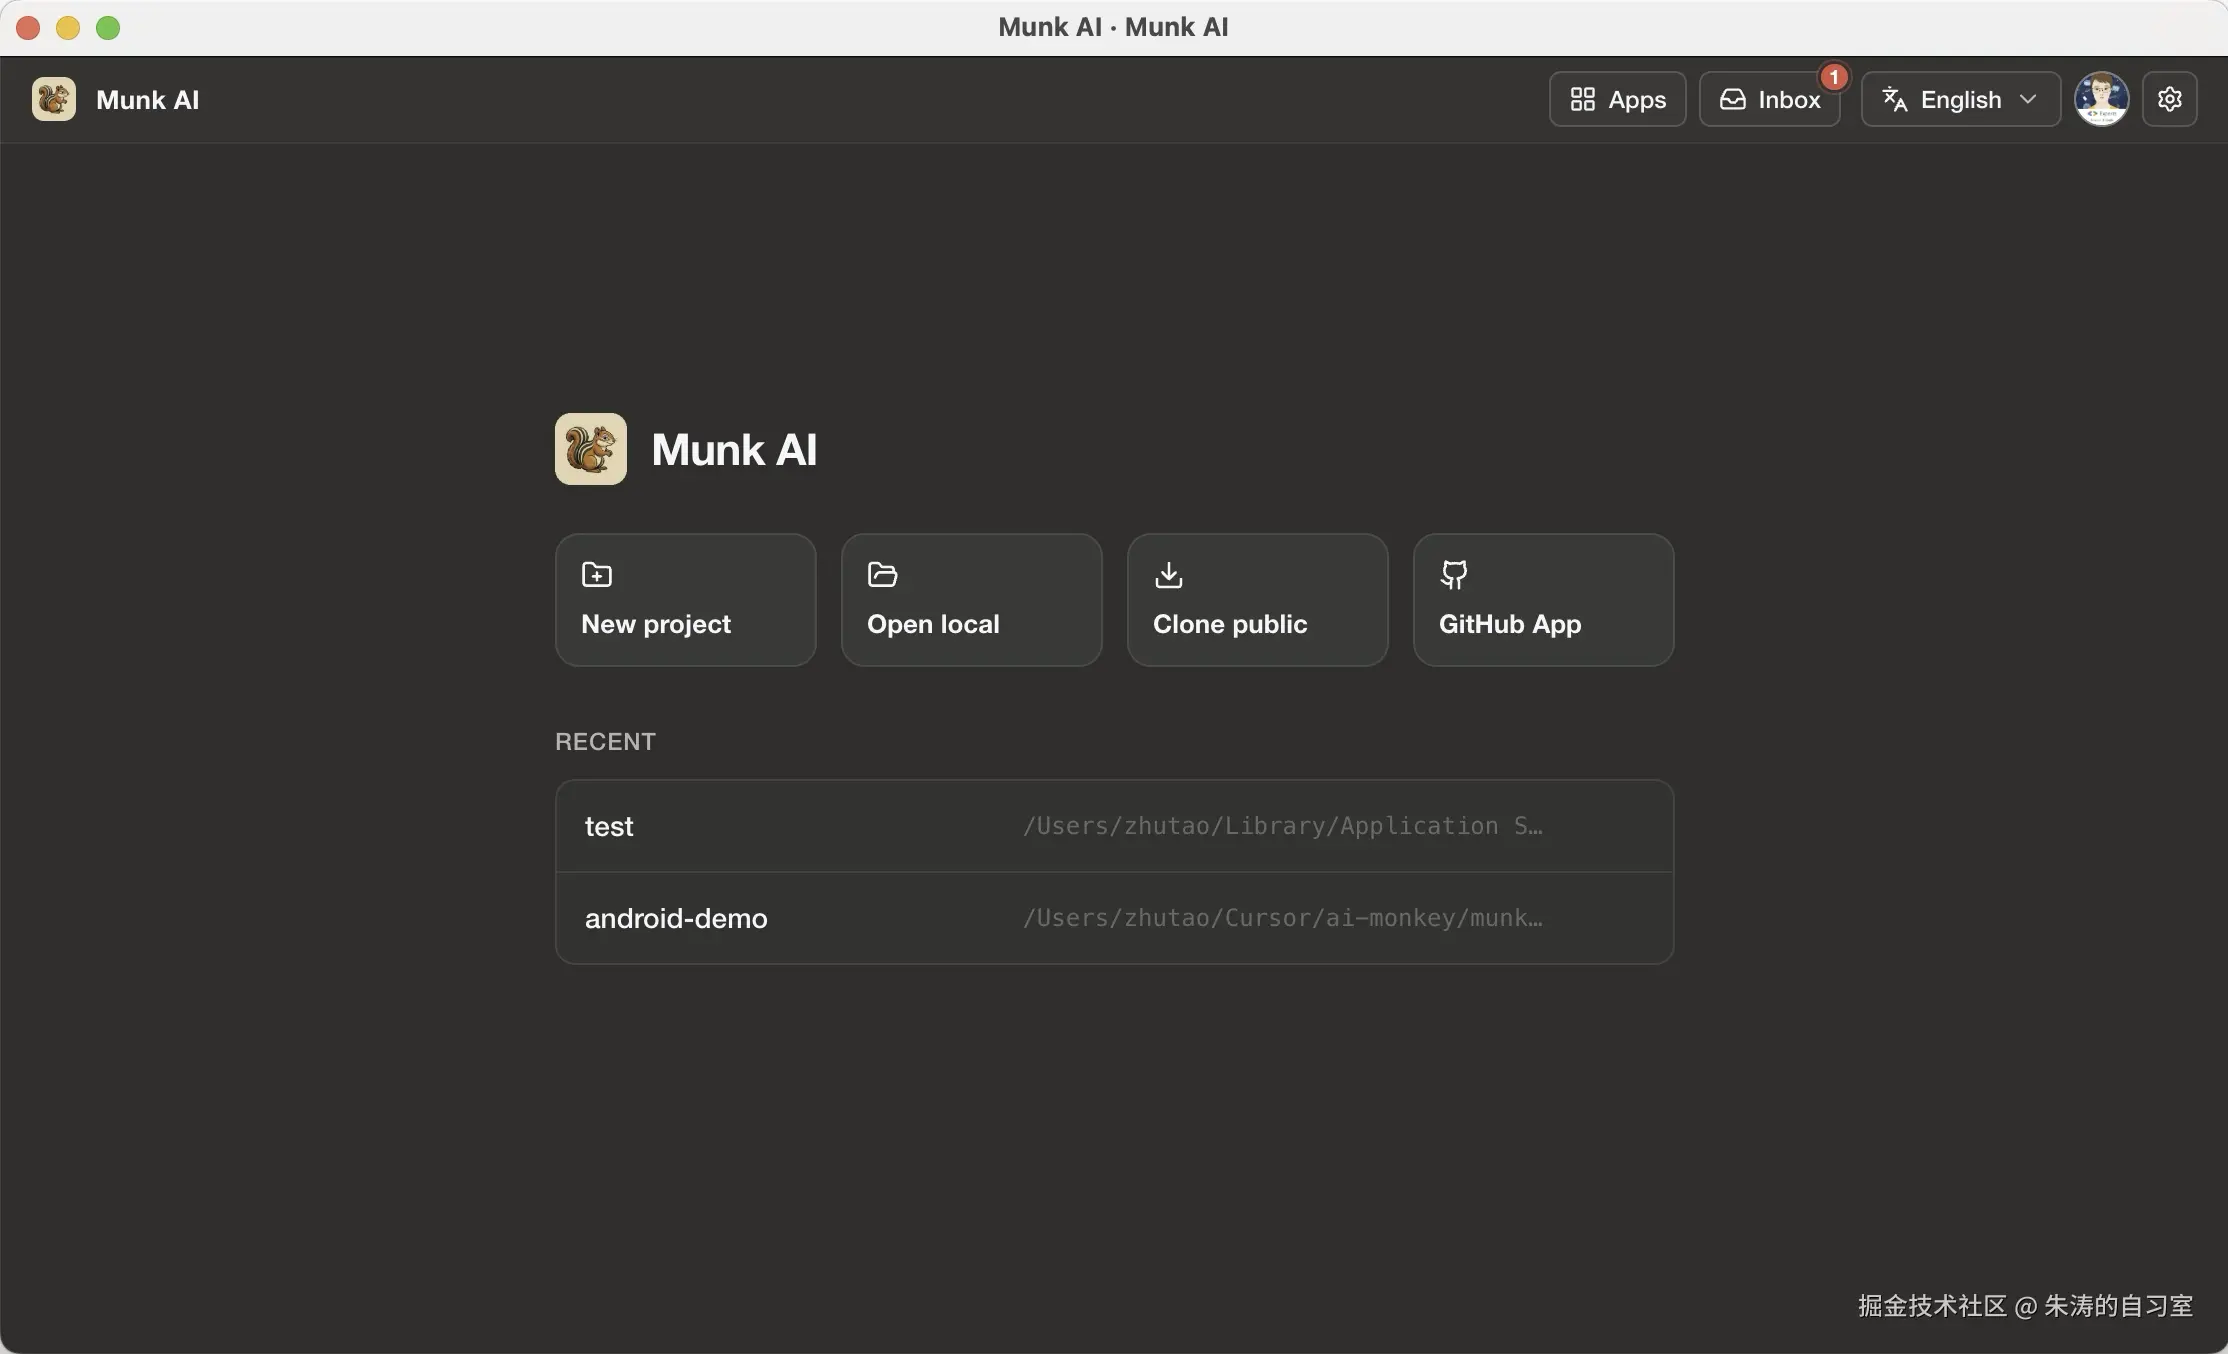
Task: Create a New project
Action: (x=685, y=600)
